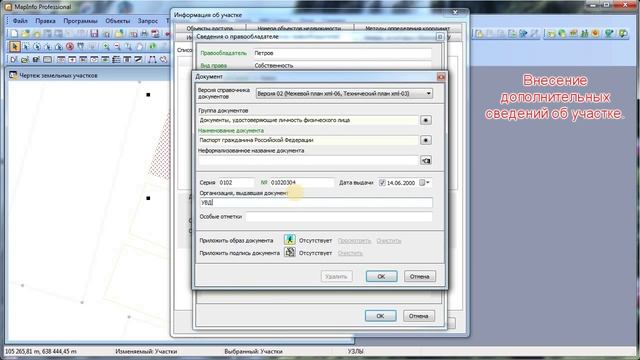This screenshot has width=640, height=360.
Task: Choose the Marquee Select tool
Action: [x=26, y=47]
